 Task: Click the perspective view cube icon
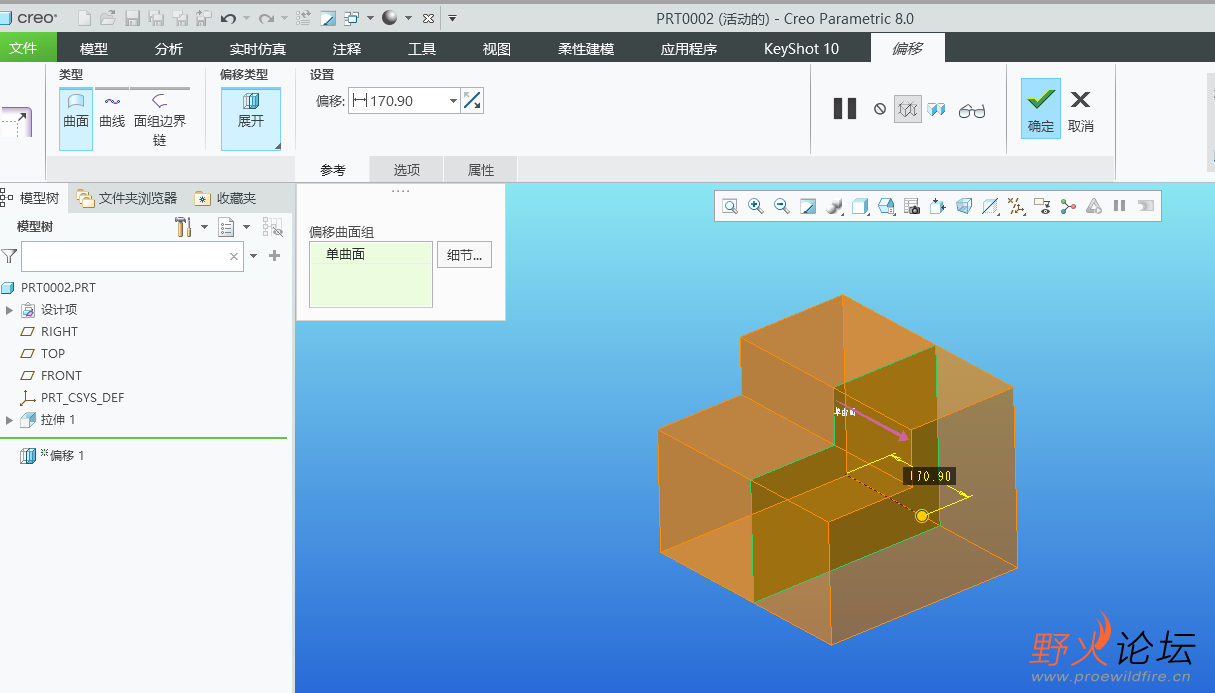964,206
